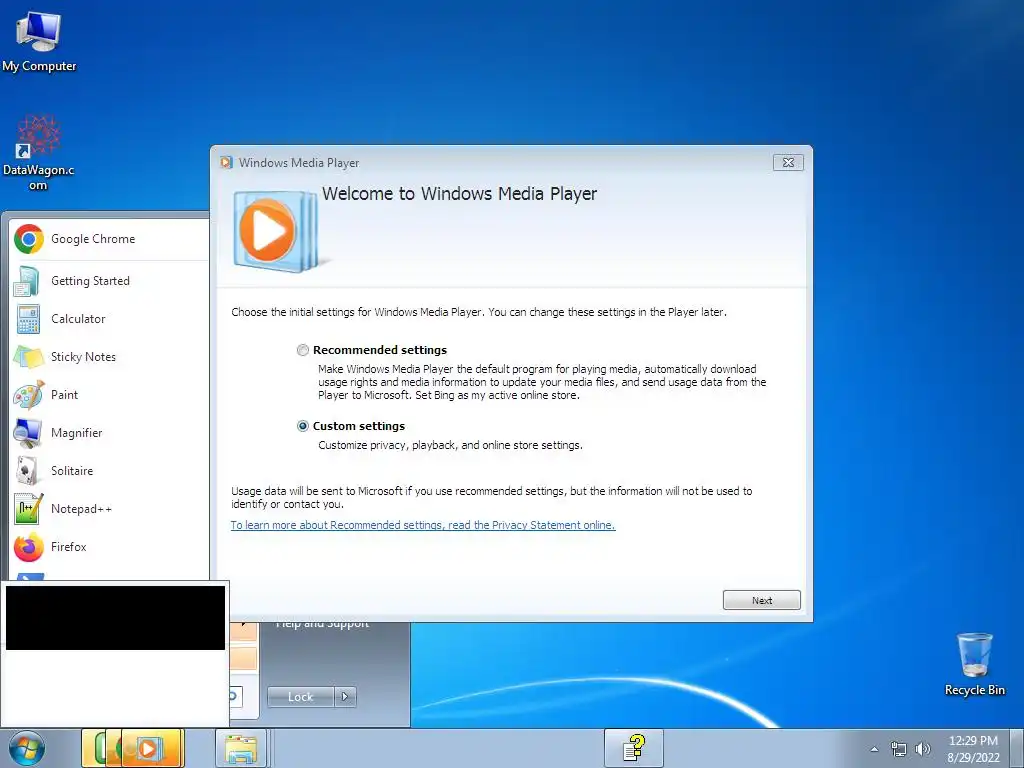Expand the arrow next to Lock button
The width and height of the screenshot is (1024, 768).
tap(345, 697)
